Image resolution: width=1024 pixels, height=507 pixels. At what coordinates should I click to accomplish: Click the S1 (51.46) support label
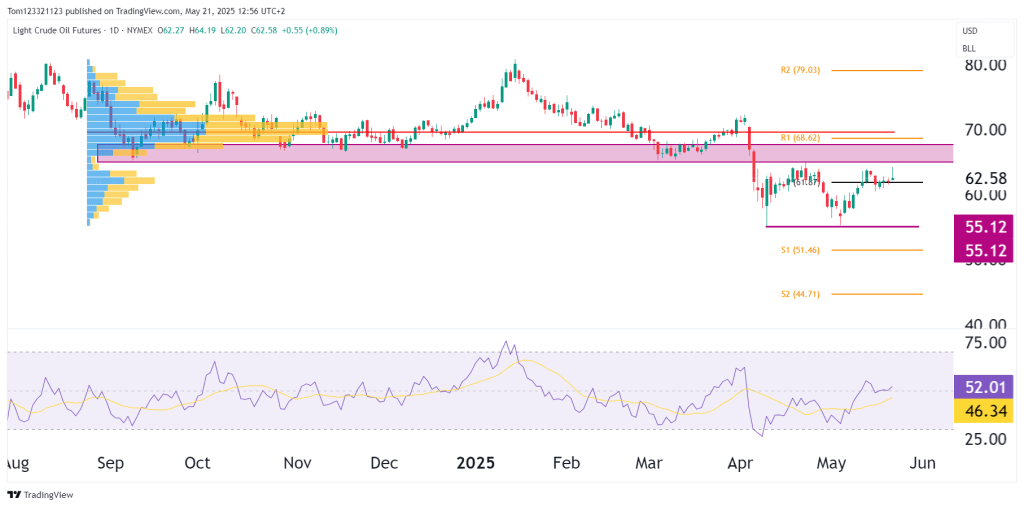tap(799, 250)
